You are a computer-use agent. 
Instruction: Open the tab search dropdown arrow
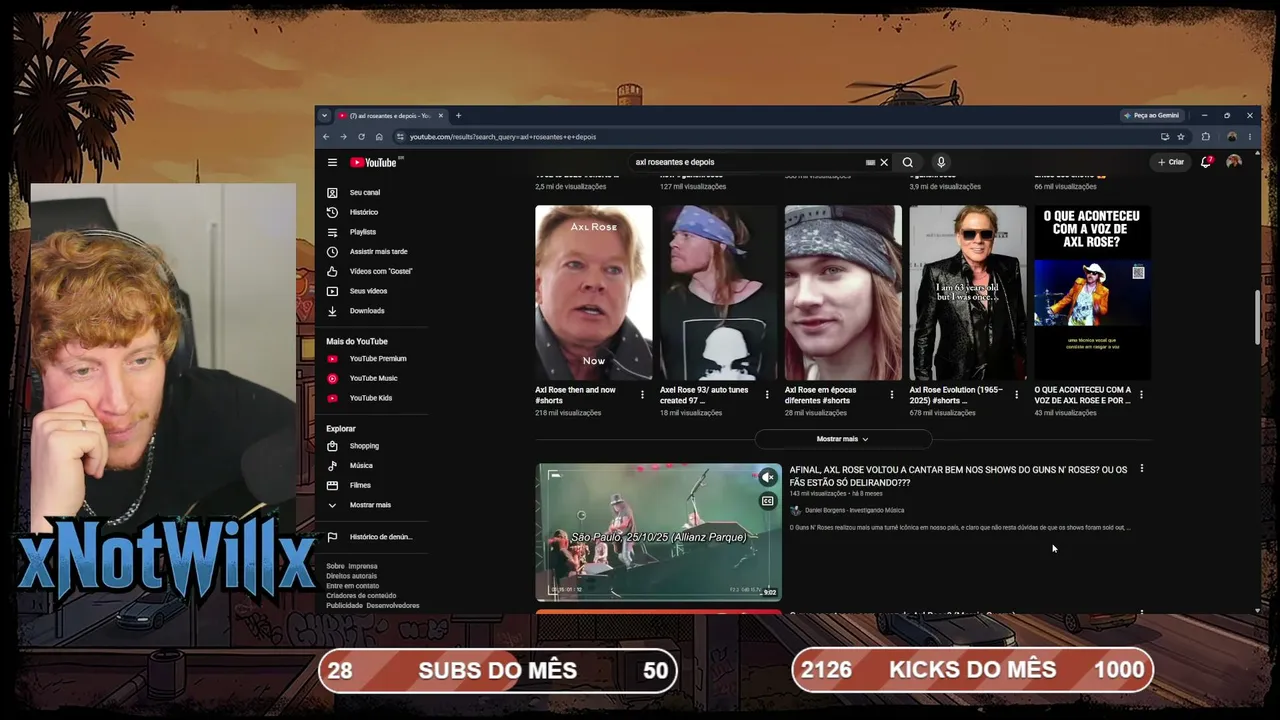click(x=324, y=116)
